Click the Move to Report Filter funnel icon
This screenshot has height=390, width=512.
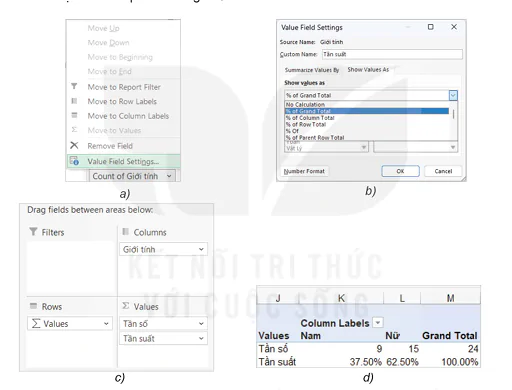(x=74, y=86)
